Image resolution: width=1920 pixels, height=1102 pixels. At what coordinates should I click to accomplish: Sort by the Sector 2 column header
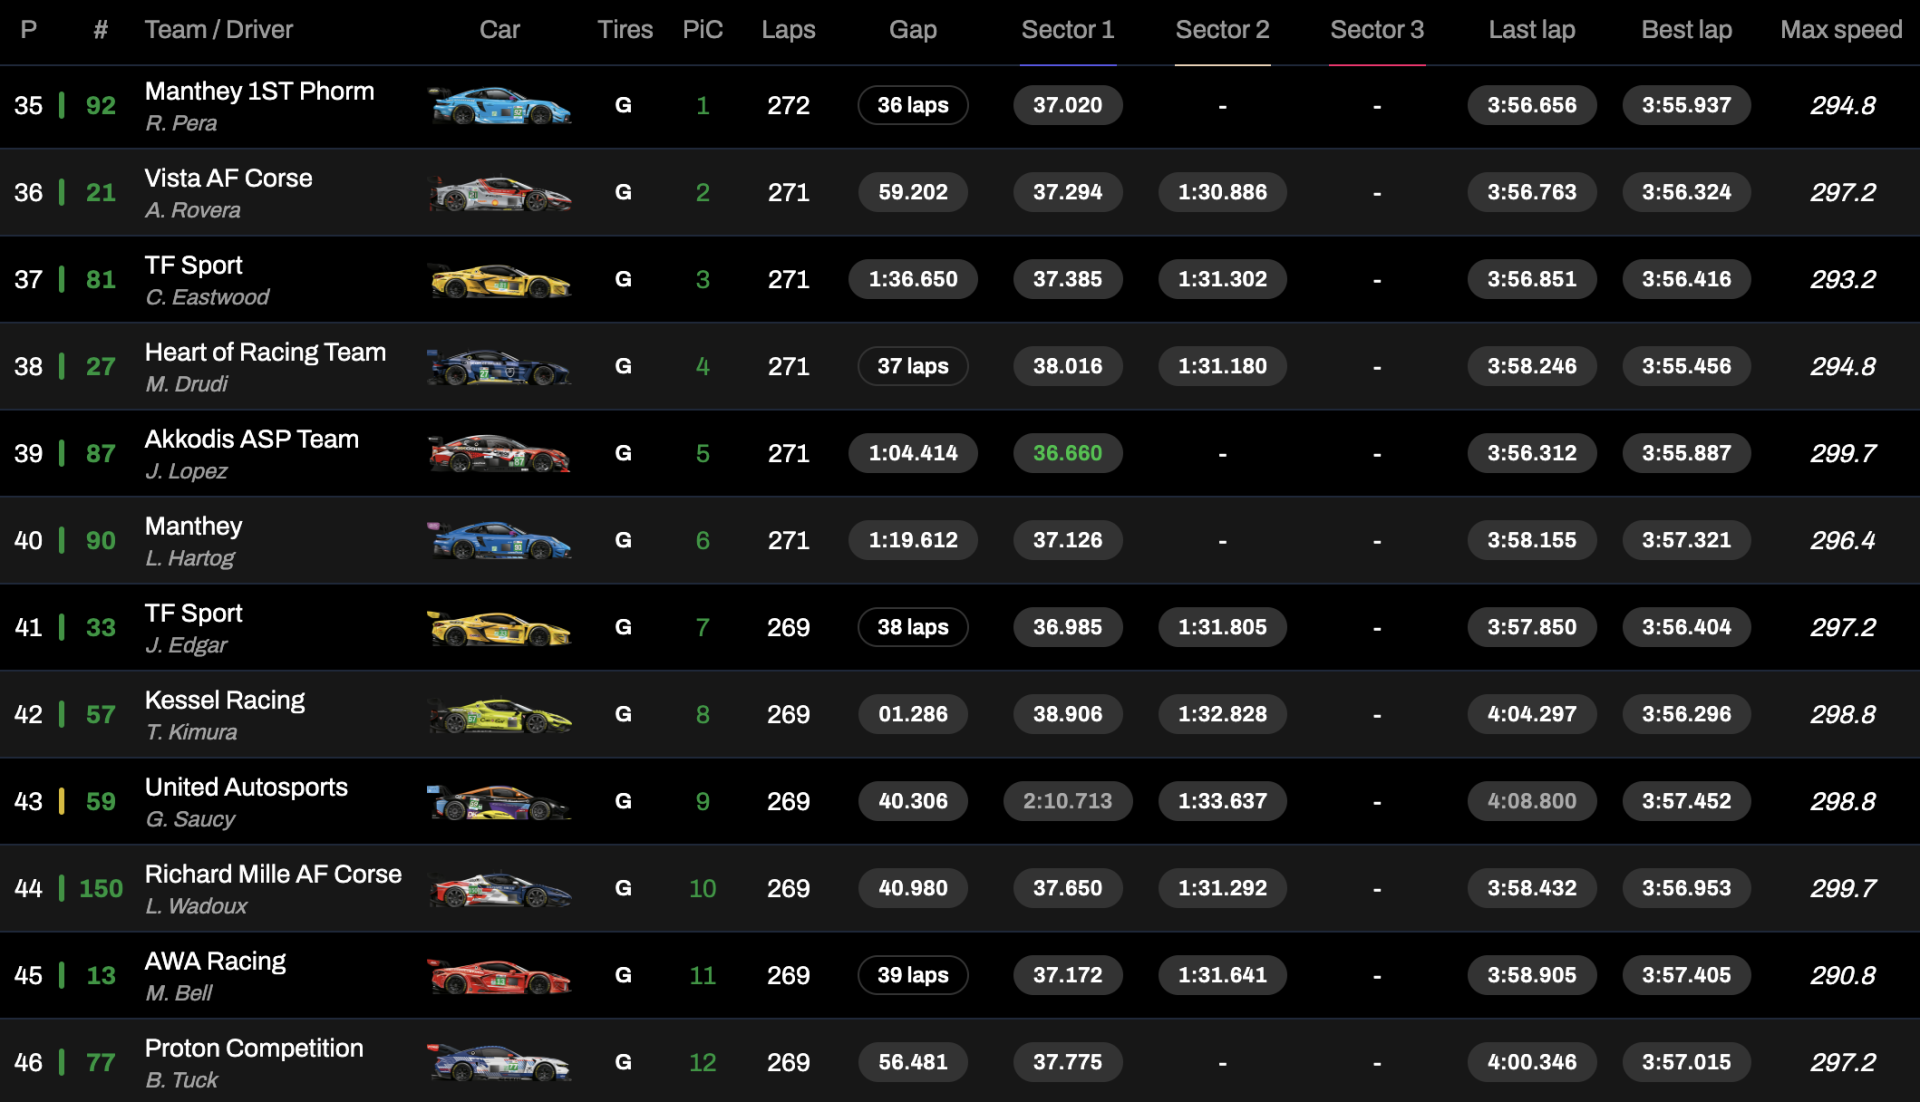click(1222, 30)
